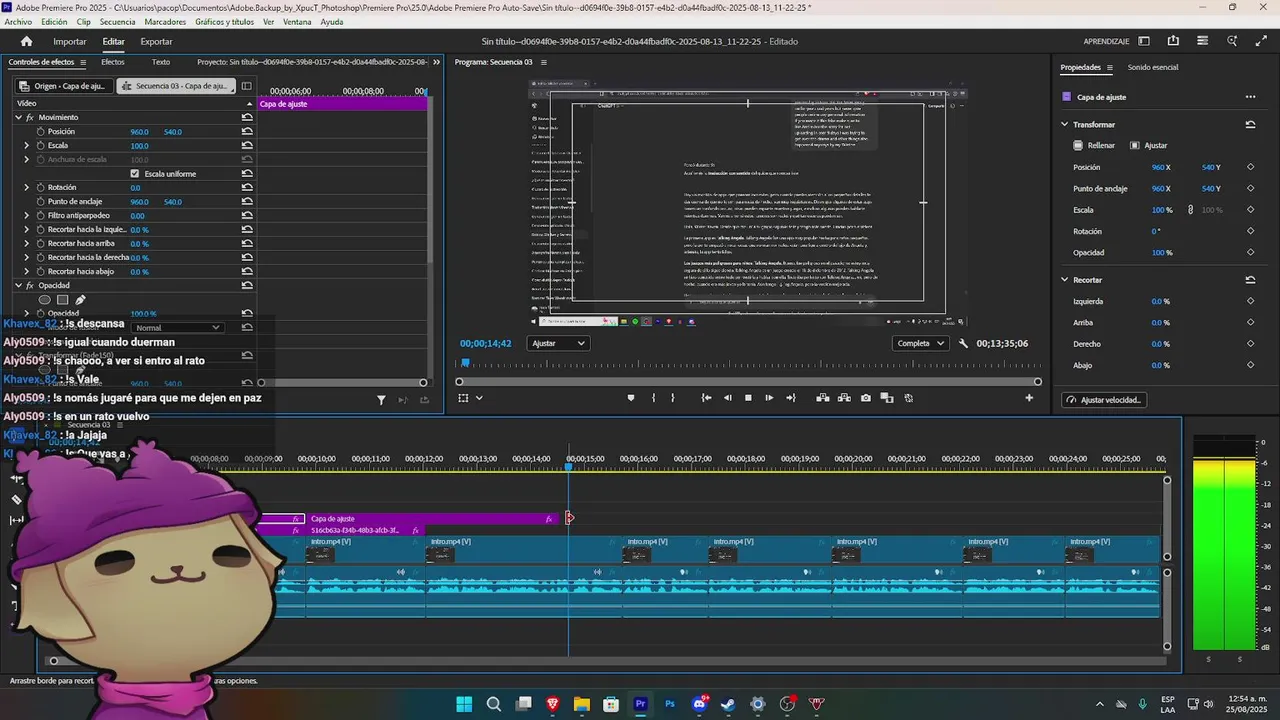Click the Program monitor playhead marker

[465, 363]
